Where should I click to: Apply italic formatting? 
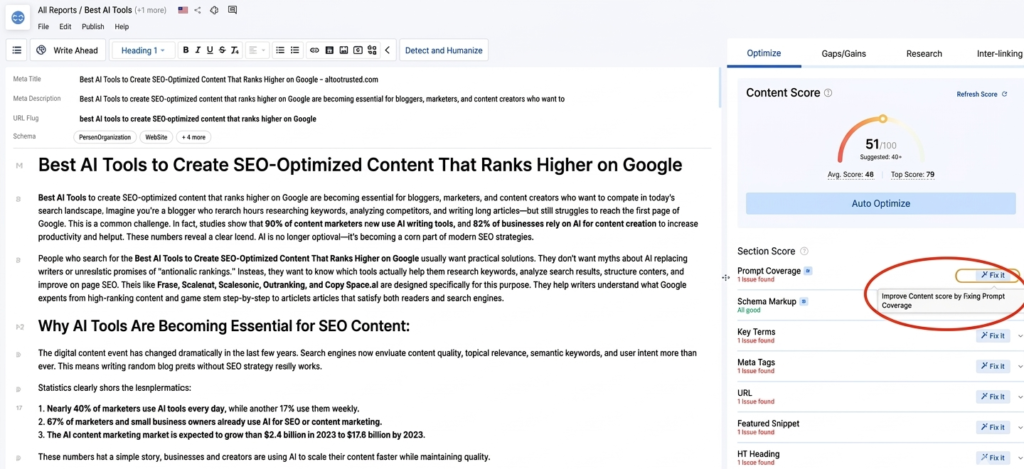point(198,50)
